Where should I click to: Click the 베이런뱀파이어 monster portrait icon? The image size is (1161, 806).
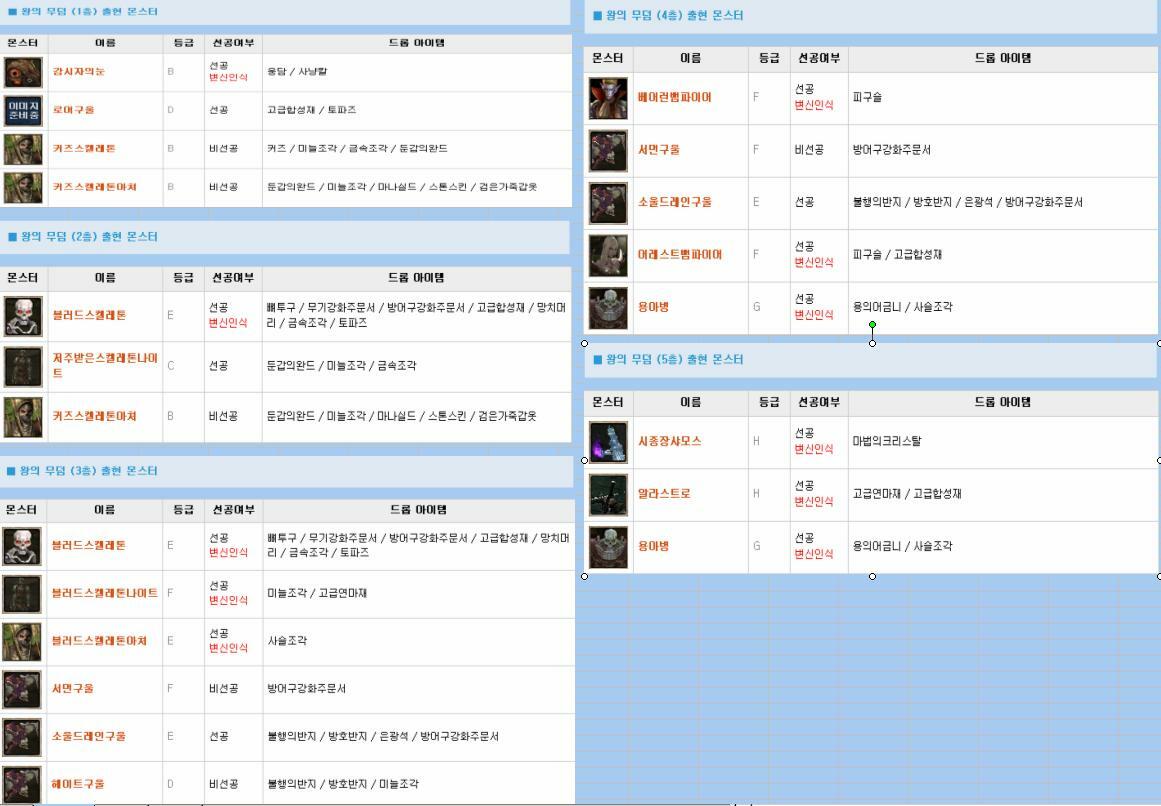pyautogui.click(x=608, y=98)
